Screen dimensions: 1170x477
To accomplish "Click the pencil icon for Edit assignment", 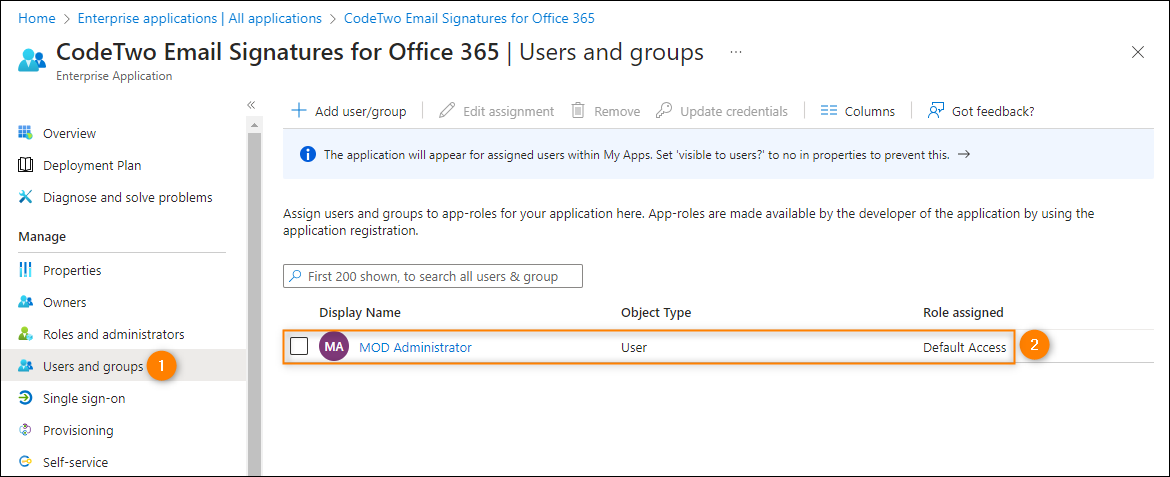I will tap(447, 110).
